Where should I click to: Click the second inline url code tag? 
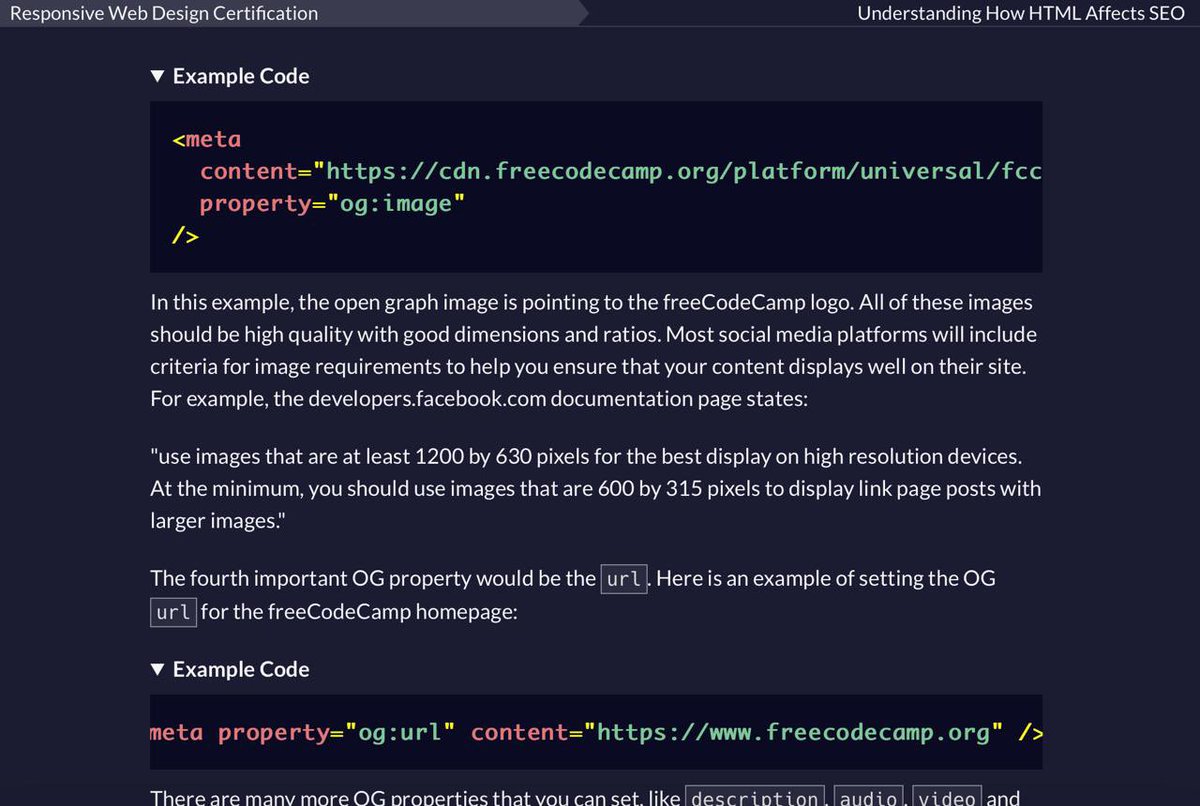pos(172,612)
